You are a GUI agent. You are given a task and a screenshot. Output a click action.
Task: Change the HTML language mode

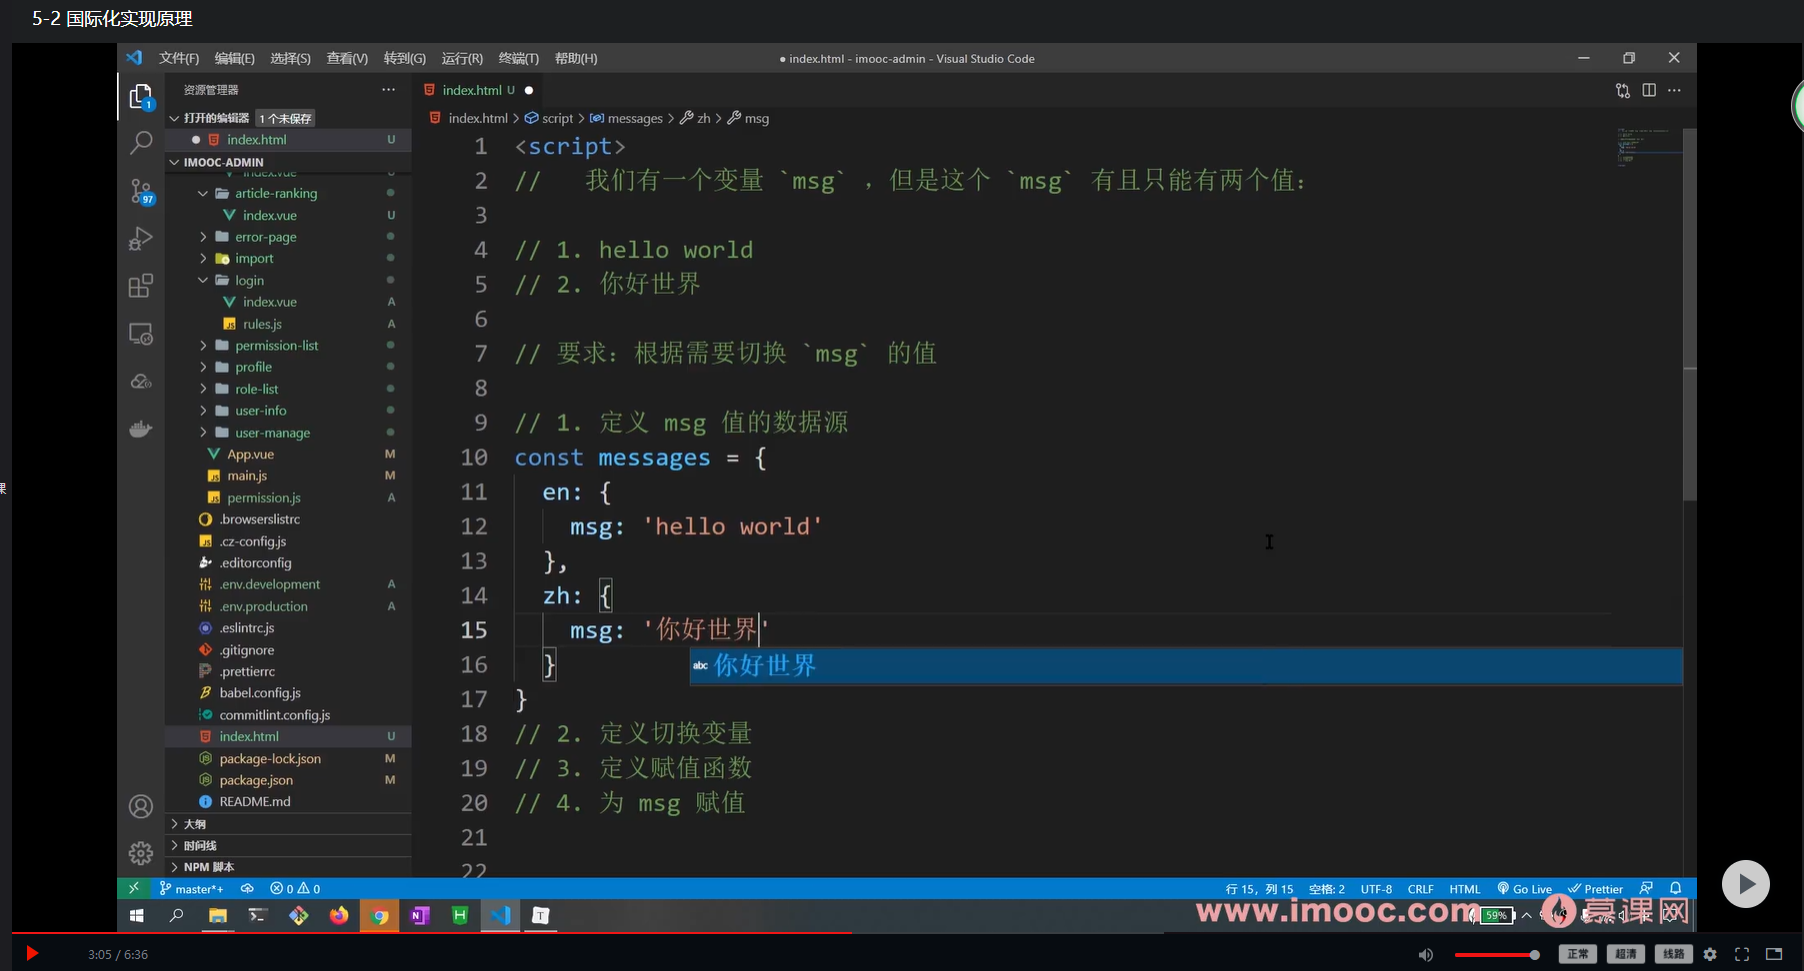1465,888
